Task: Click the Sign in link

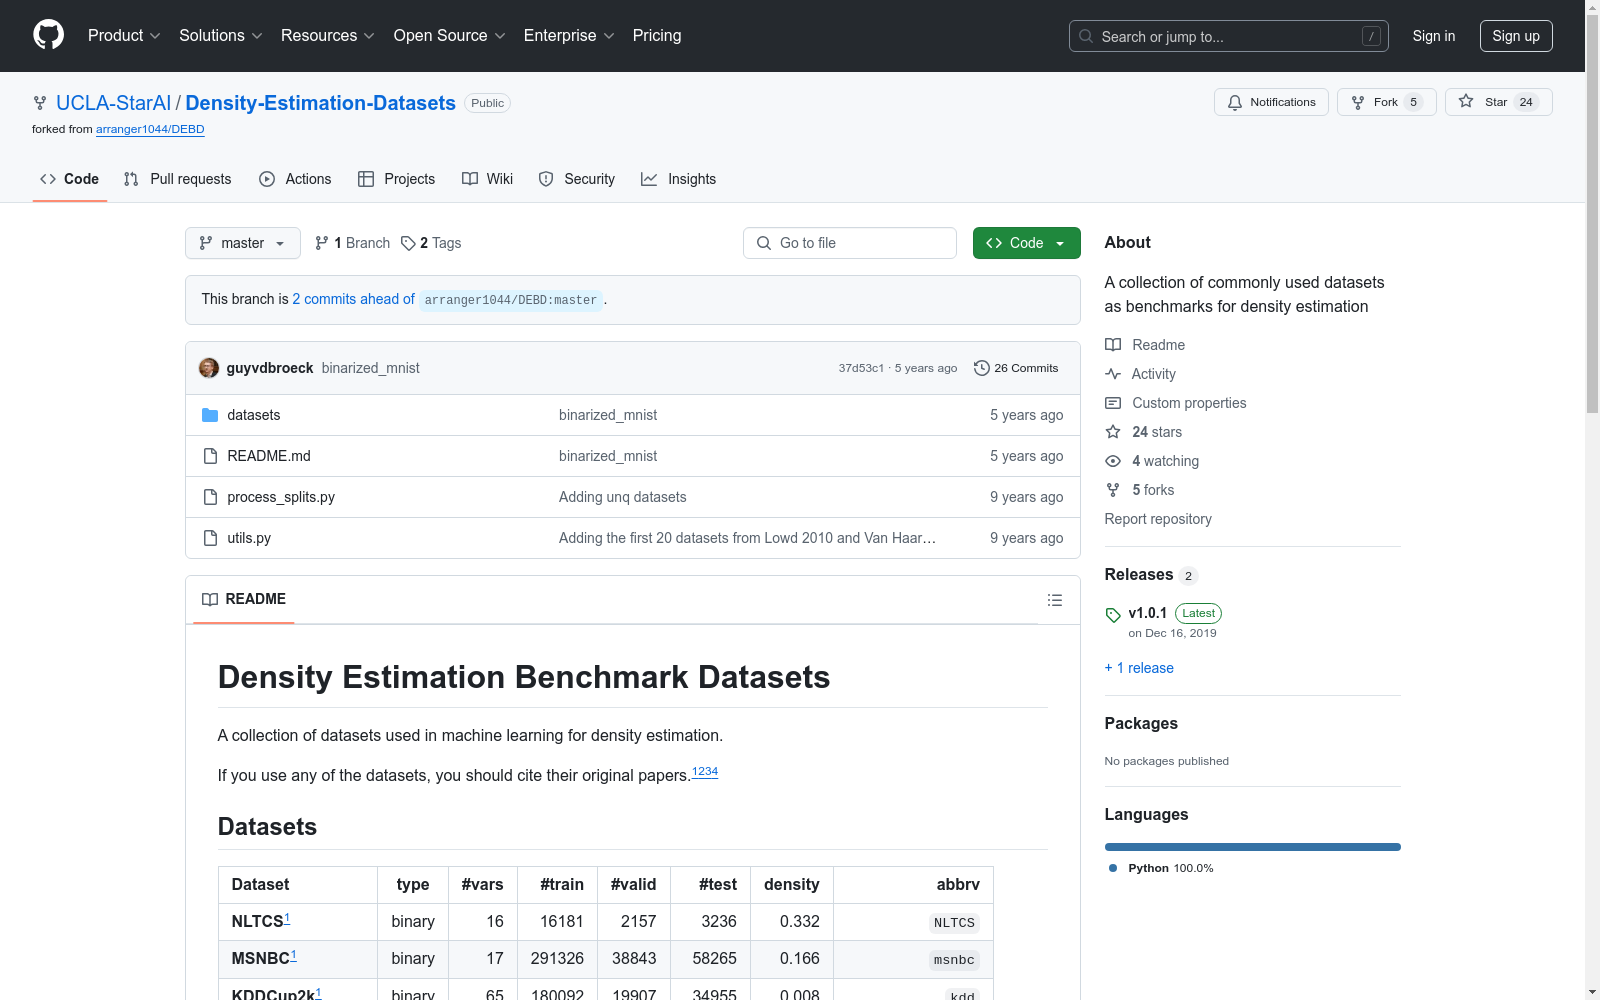Action: 1434,36
